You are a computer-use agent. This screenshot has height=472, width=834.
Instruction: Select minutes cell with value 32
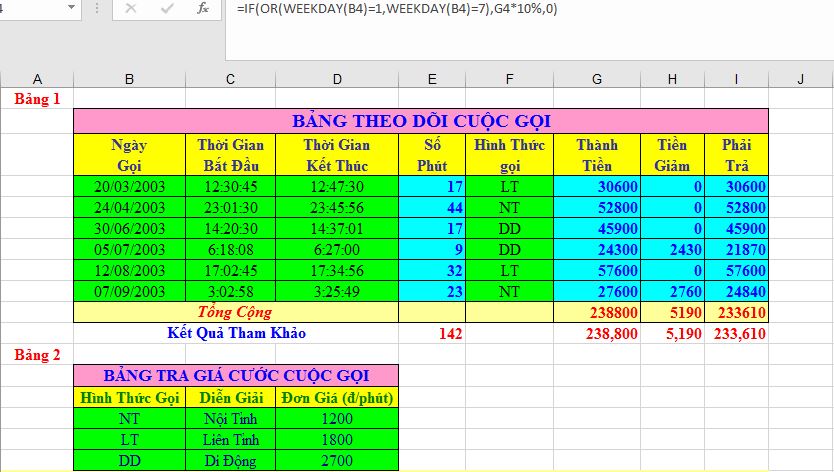click(432, 270)
